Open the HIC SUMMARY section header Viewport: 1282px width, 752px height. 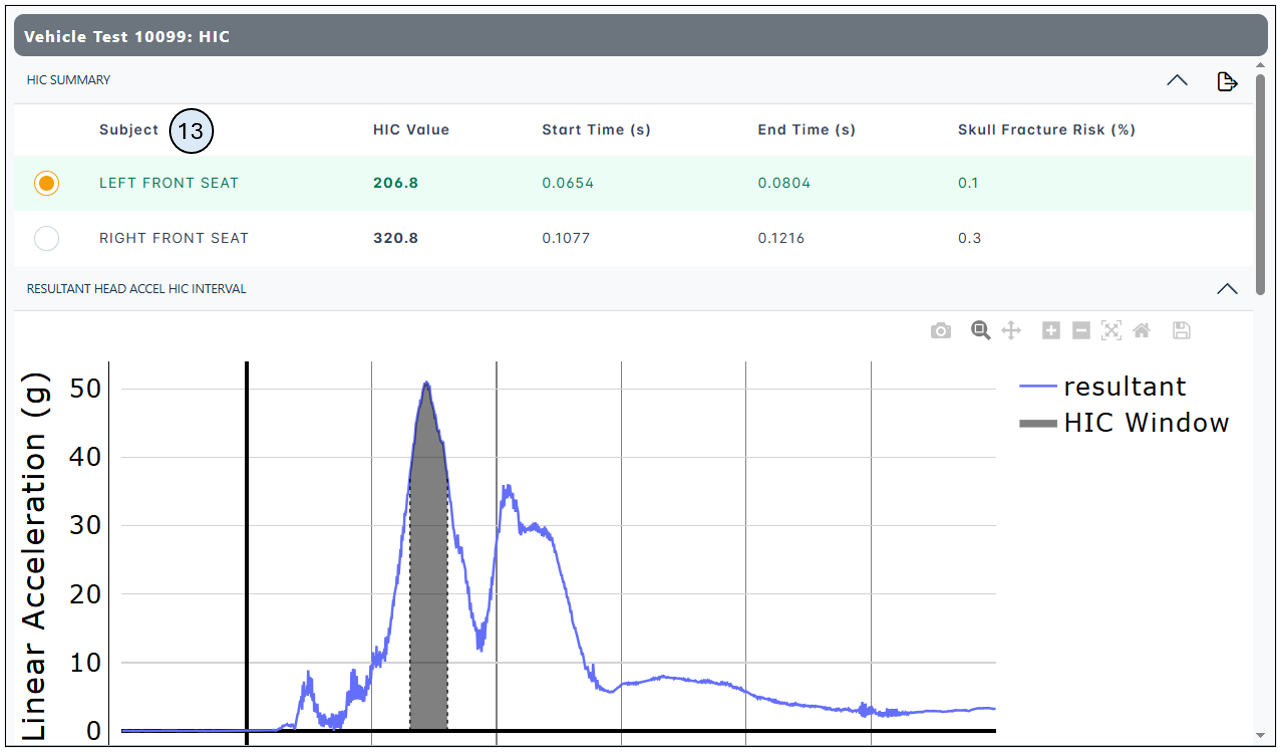(68, 80)
